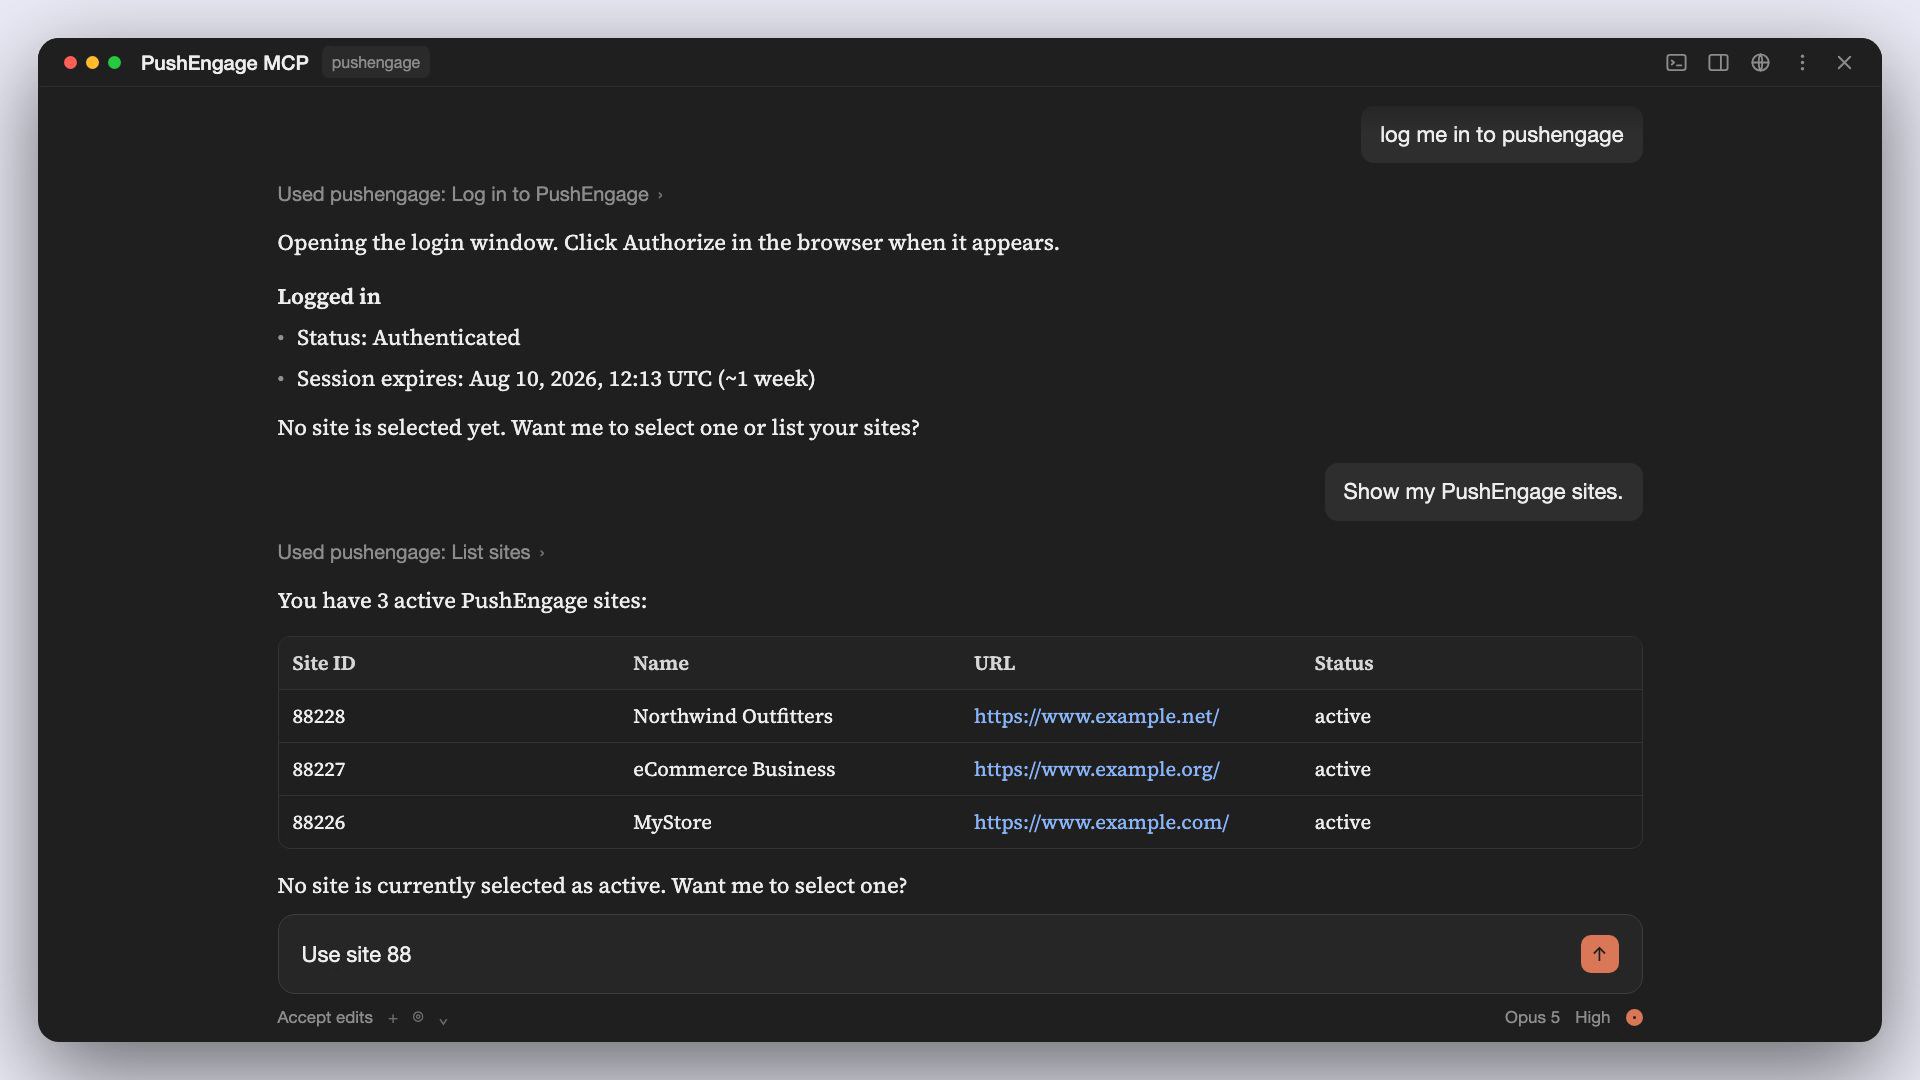Click the PushEngage MCP window title
1920x1080 pixels.
(224, 63)
